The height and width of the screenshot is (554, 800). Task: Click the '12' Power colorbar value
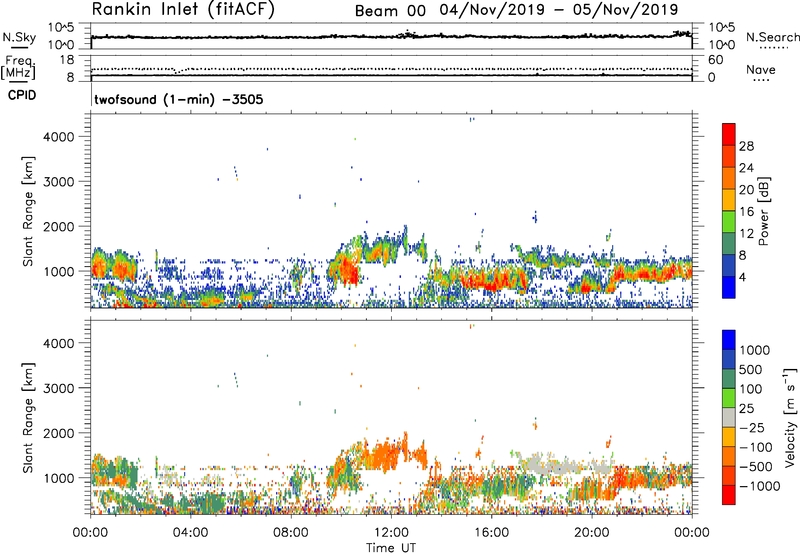tap(746, 233)
